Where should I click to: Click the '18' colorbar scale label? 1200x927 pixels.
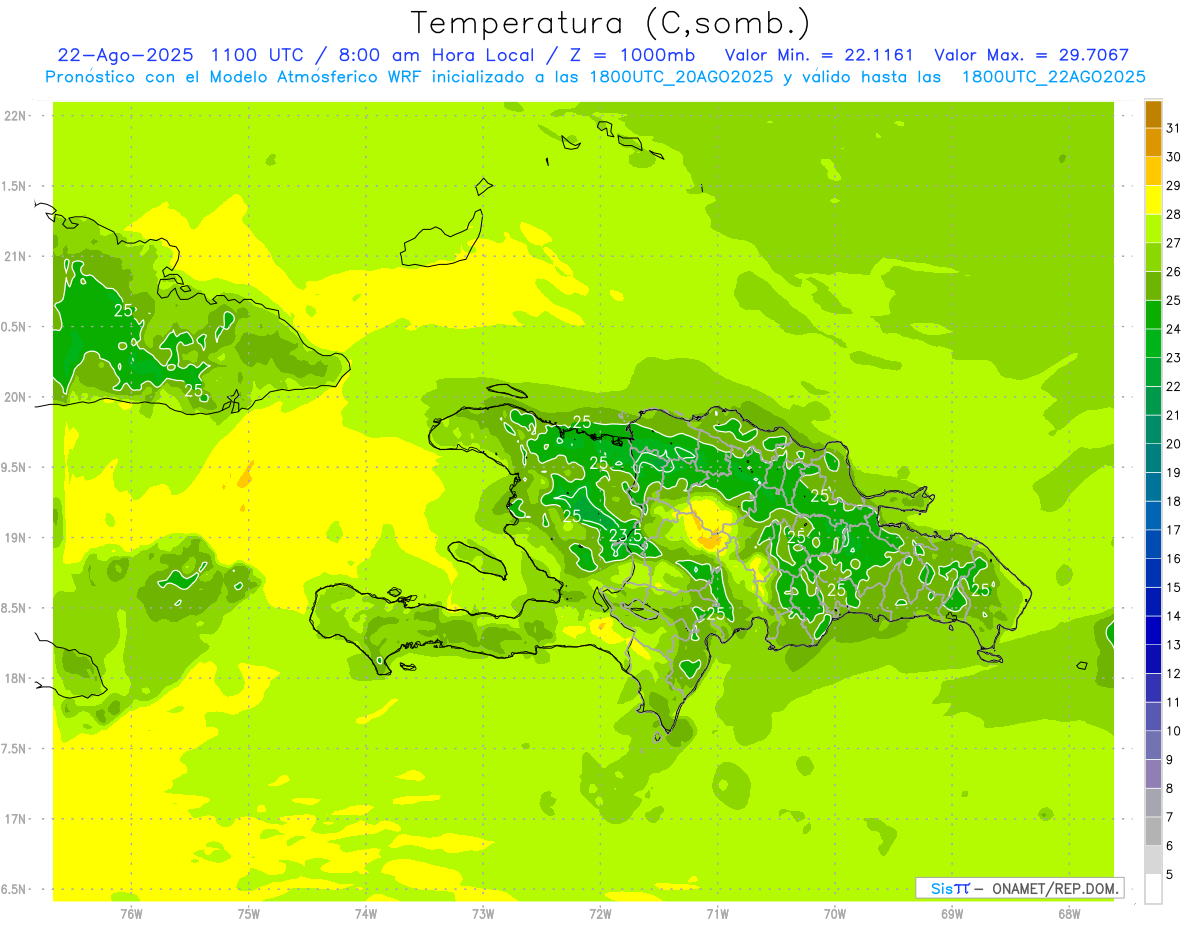tap(1174, 501)
